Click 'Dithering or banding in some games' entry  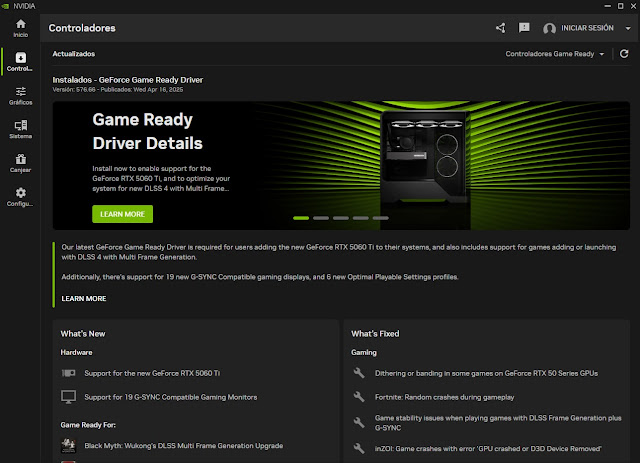(x=486, y=373)
